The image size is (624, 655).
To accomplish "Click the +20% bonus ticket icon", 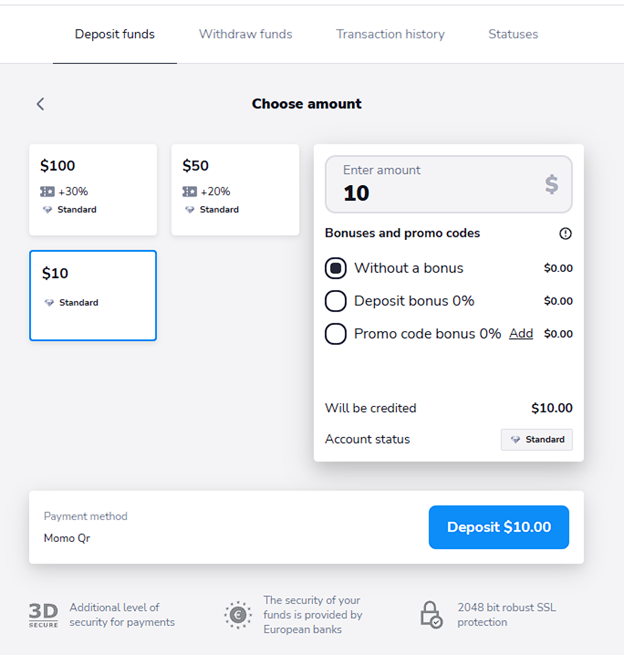I will point(189,192).
